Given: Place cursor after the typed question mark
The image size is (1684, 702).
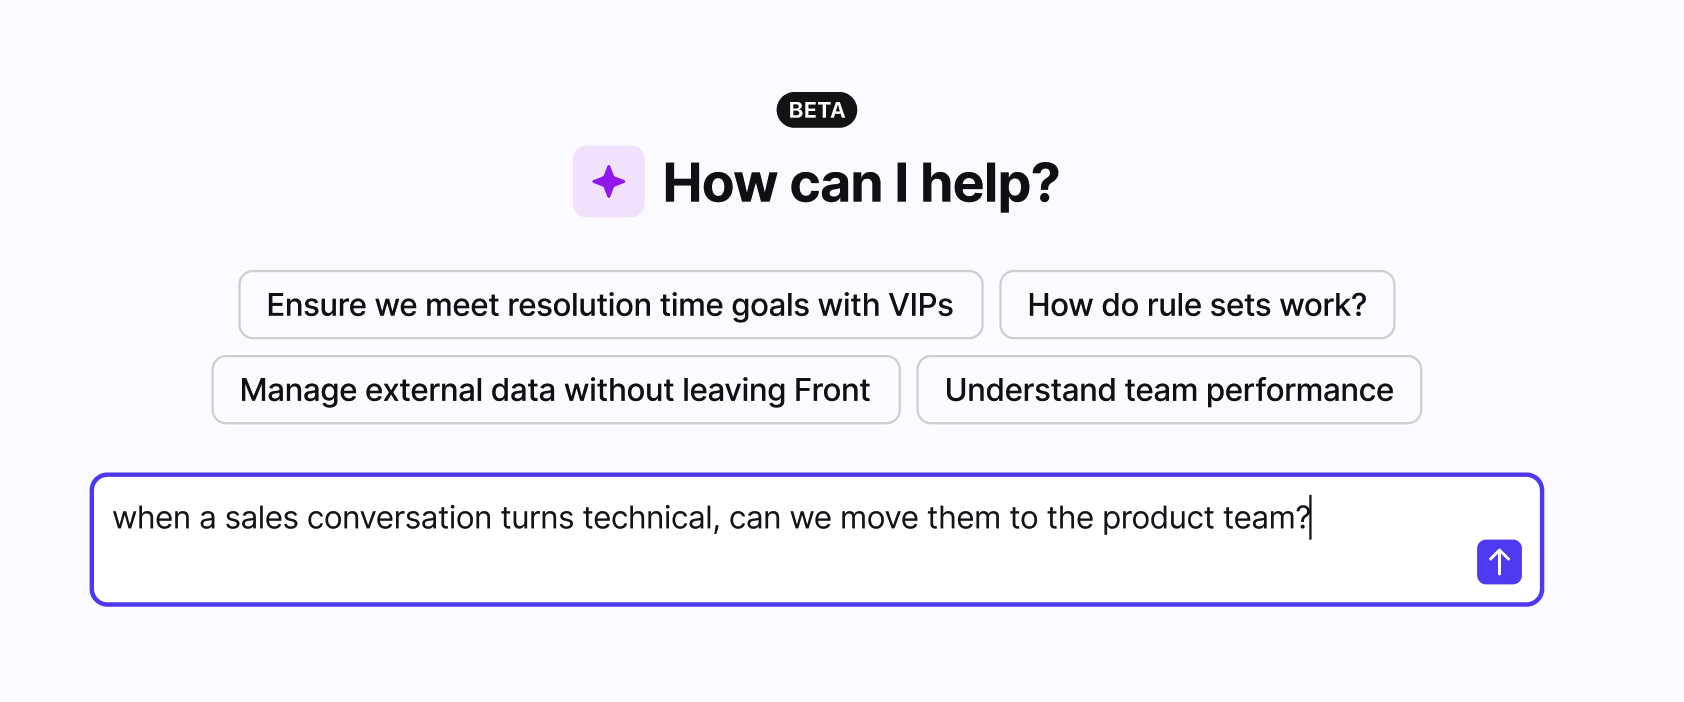Looking at the screenshot, I should (x=1310, y=518).
